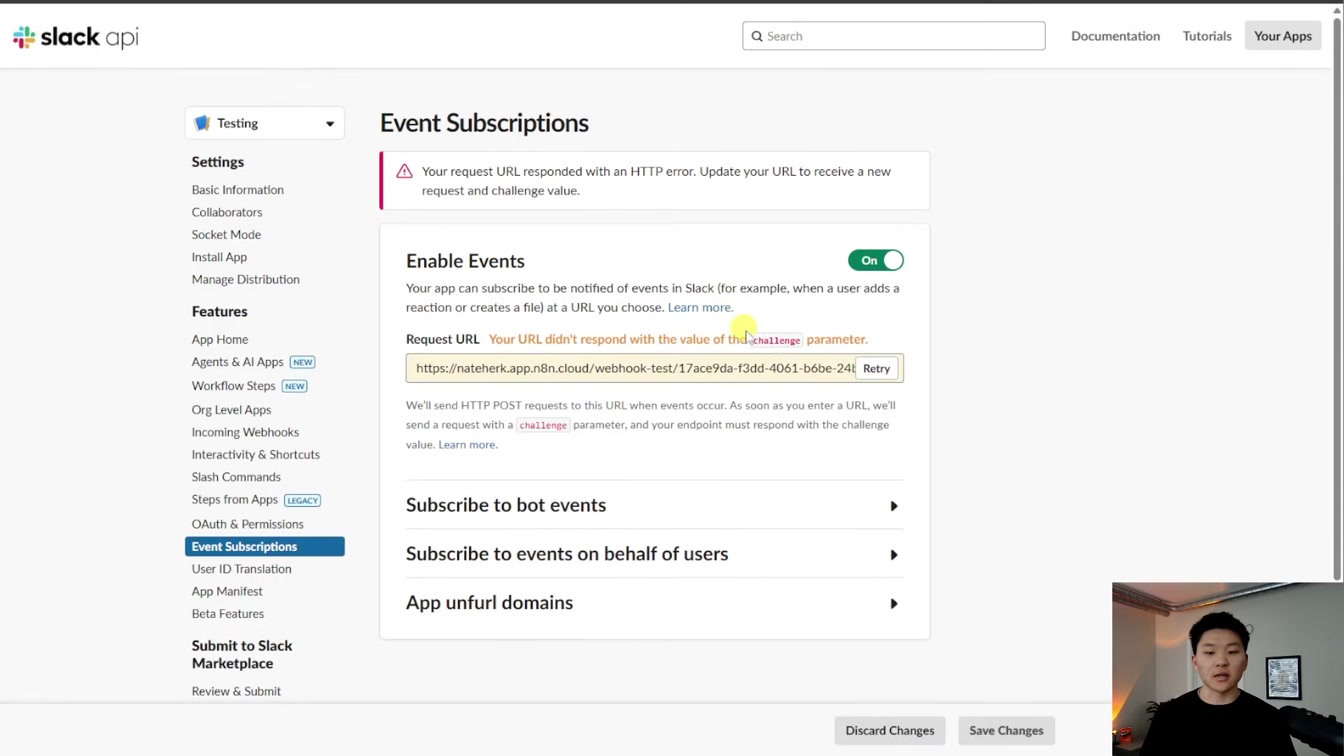
Task: Open Collaborators settings page
Action: pyautogui.click(x=227, y=212)
